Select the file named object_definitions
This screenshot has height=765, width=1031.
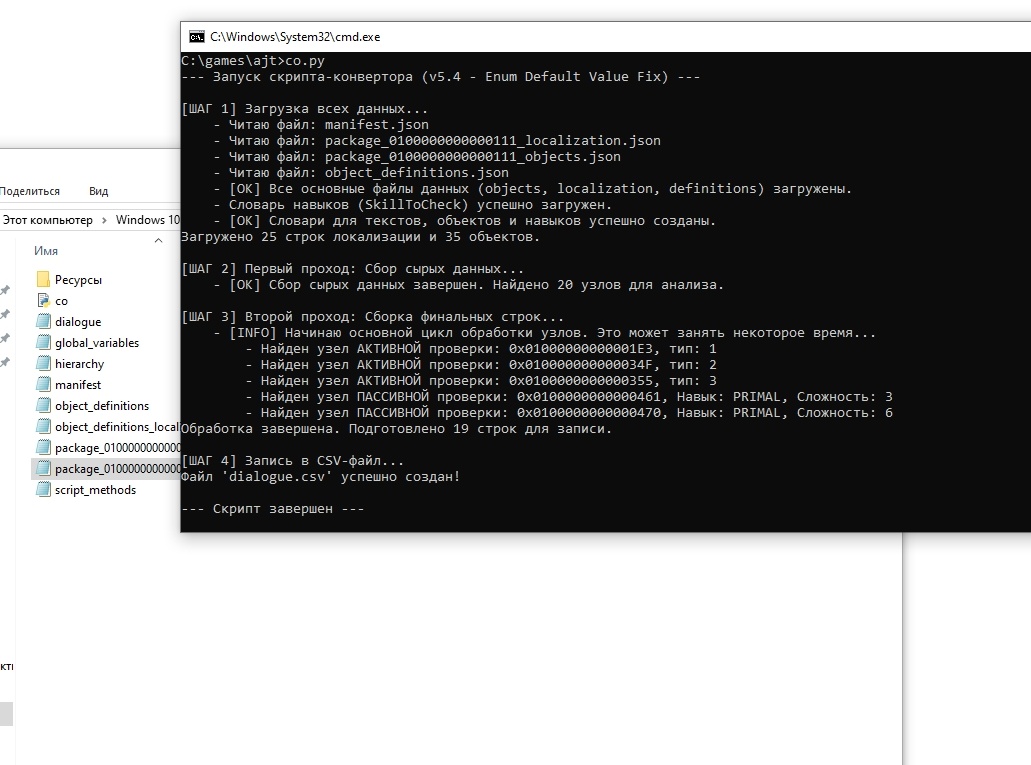[102, 406]
